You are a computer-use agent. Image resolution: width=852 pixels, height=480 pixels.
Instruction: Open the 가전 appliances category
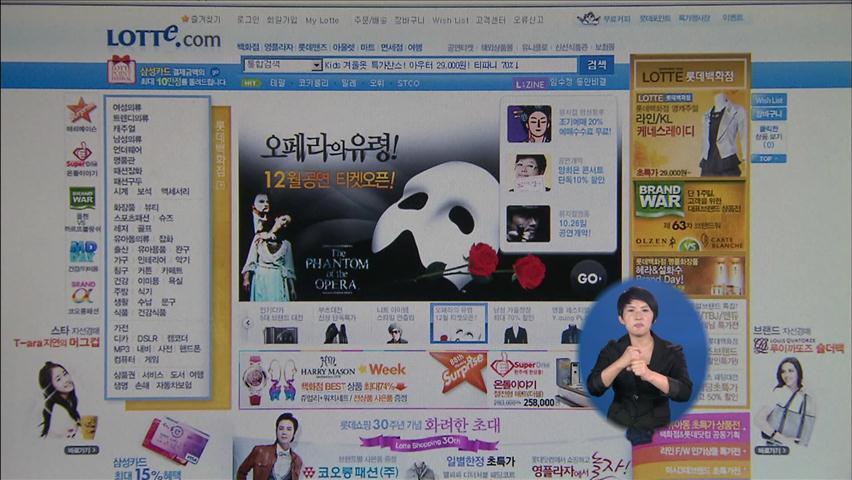(x=121, y=328)
